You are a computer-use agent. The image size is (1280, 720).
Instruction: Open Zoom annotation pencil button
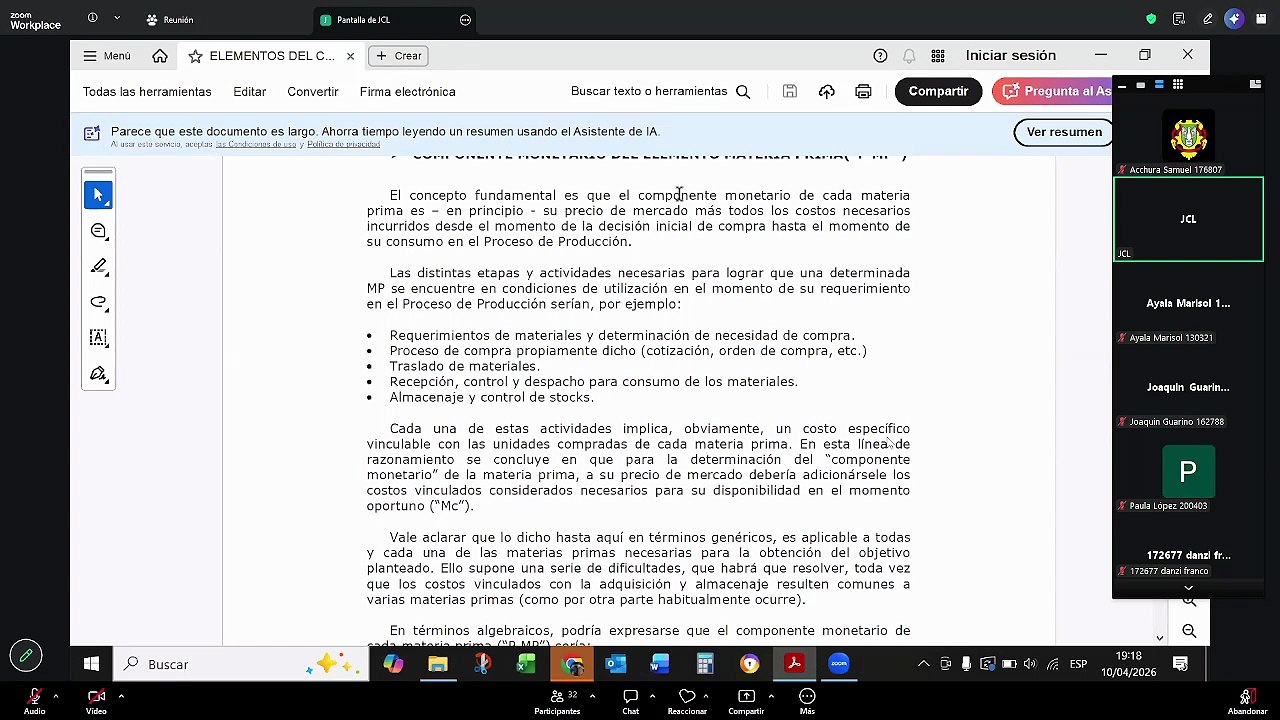coord(26,656)
